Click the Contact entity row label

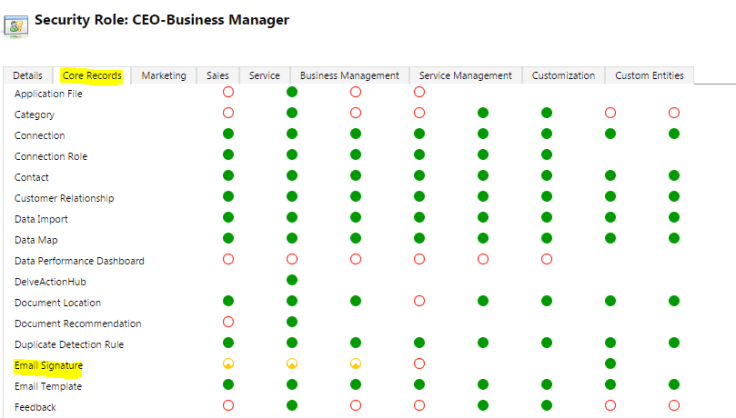tap(31, 177)
